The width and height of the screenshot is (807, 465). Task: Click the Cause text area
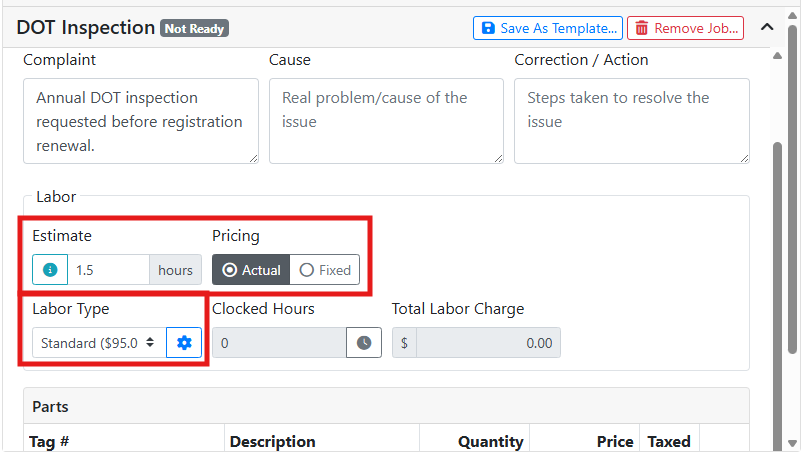[x=386, y=121]
